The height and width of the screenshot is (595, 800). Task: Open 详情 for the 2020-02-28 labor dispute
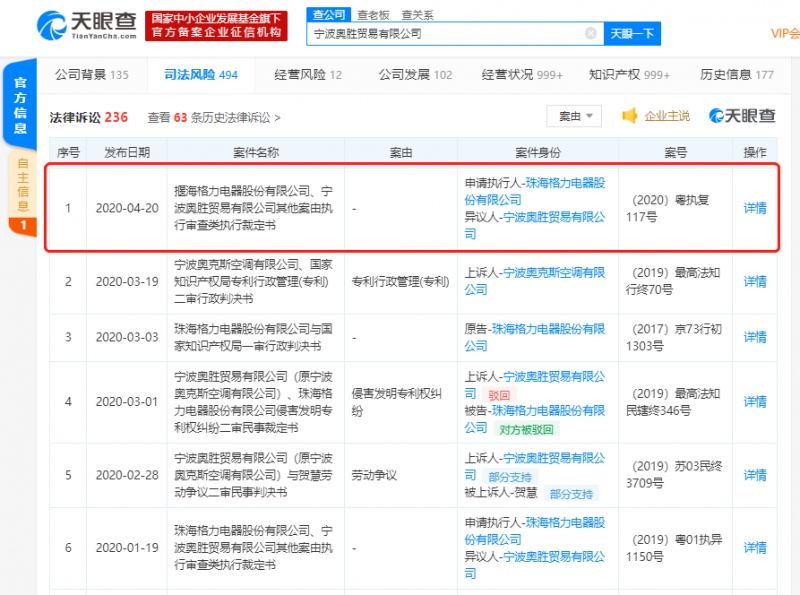point(755,475)
